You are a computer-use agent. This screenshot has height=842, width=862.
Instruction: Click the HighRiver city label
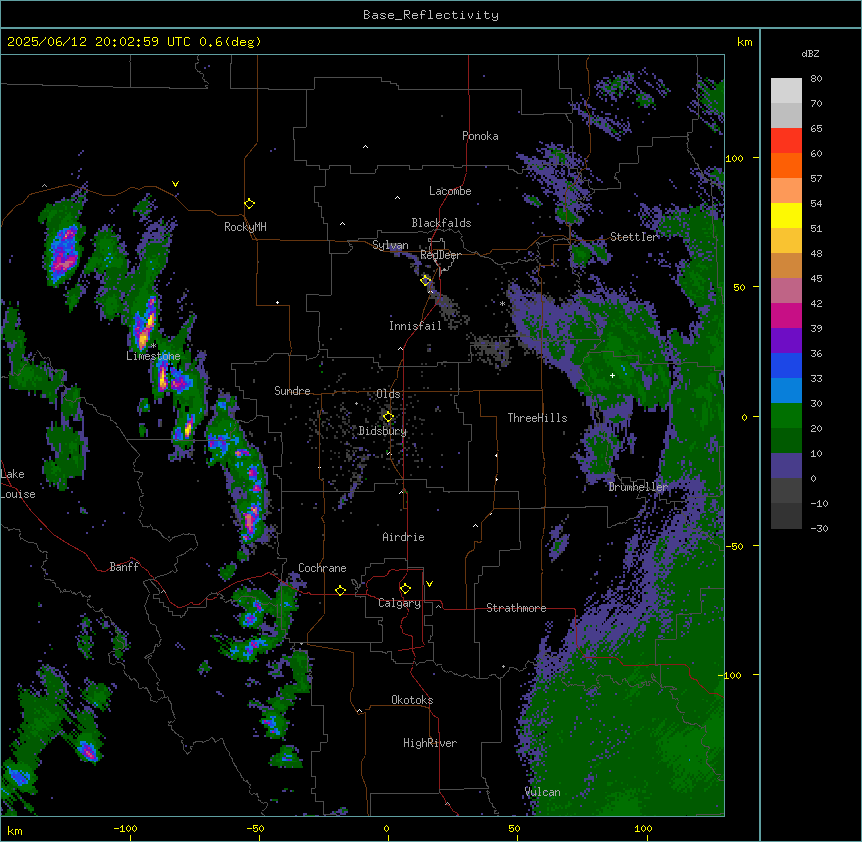[430, 743]
